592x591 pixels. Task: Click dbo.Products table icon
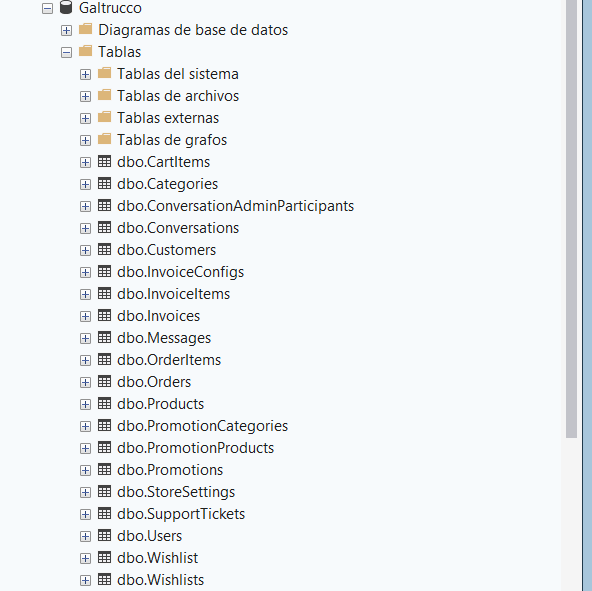pyautogui.click(x=105, y=403)
